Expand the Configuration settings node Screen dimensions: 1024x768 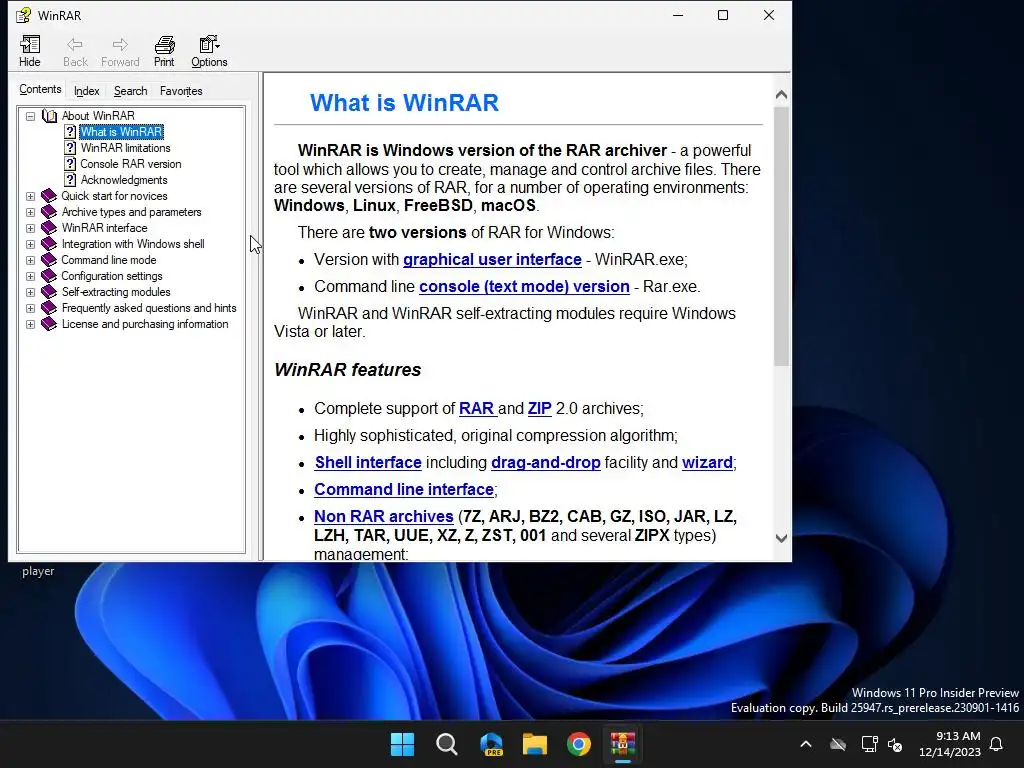[30, 276]
